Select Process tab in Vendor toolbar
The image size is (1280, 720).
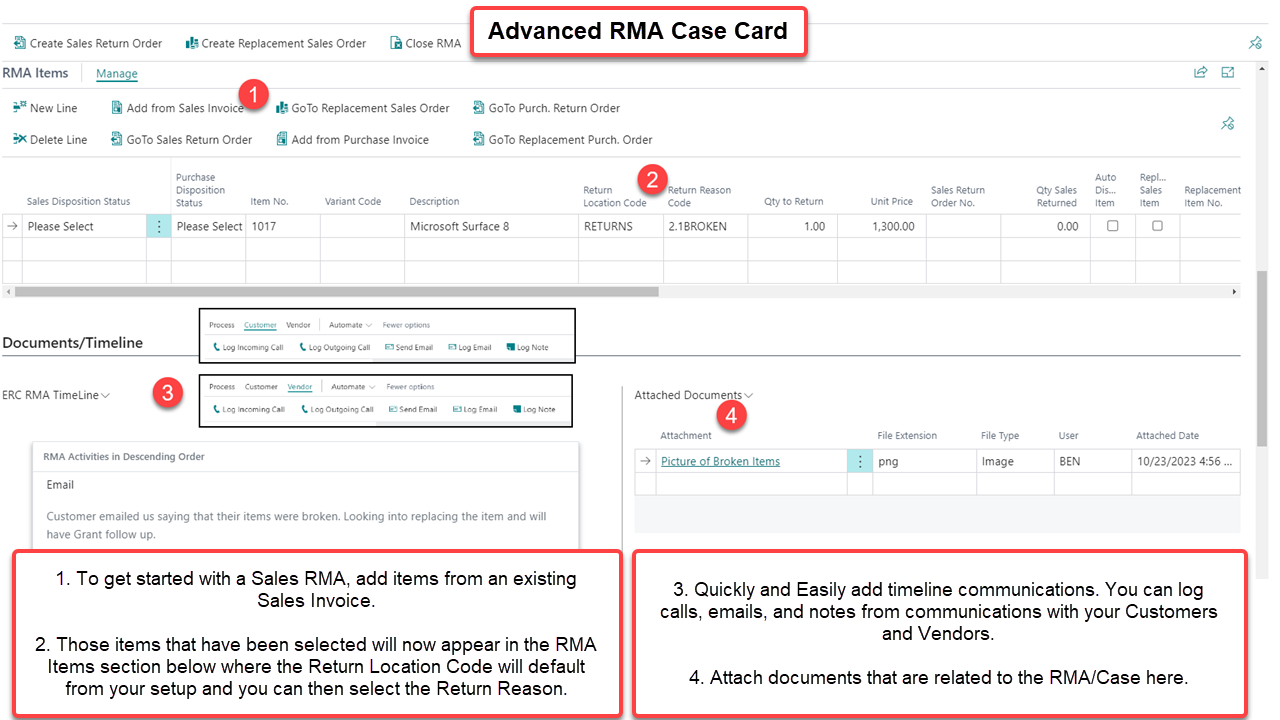(x=222, y=387)
